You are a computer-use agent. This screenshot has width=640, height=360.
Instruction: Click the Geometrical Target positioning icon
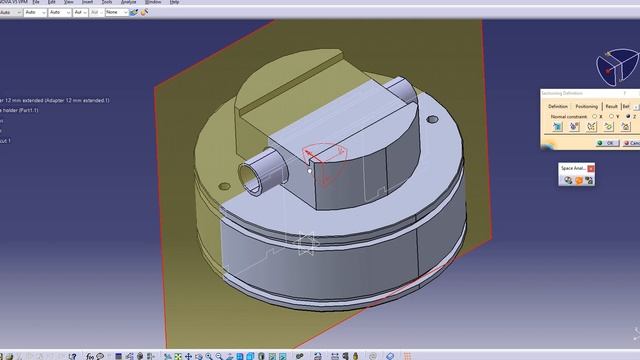[x=574, y=127]
